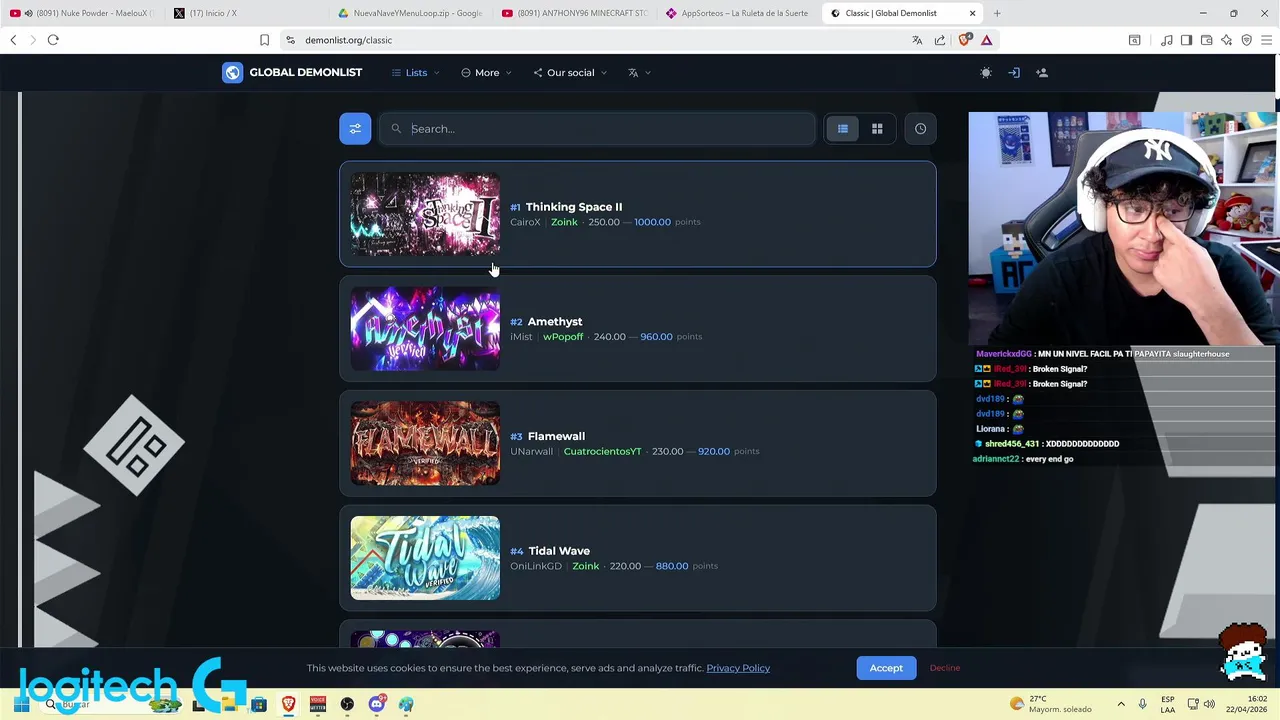
Task: Open Thinking Space II thumbnail
Action: pos(425,214)
